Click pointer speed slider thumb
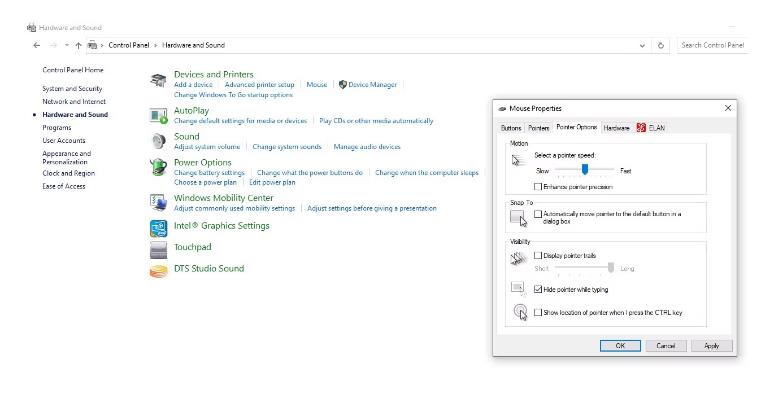 pos(585,170)
